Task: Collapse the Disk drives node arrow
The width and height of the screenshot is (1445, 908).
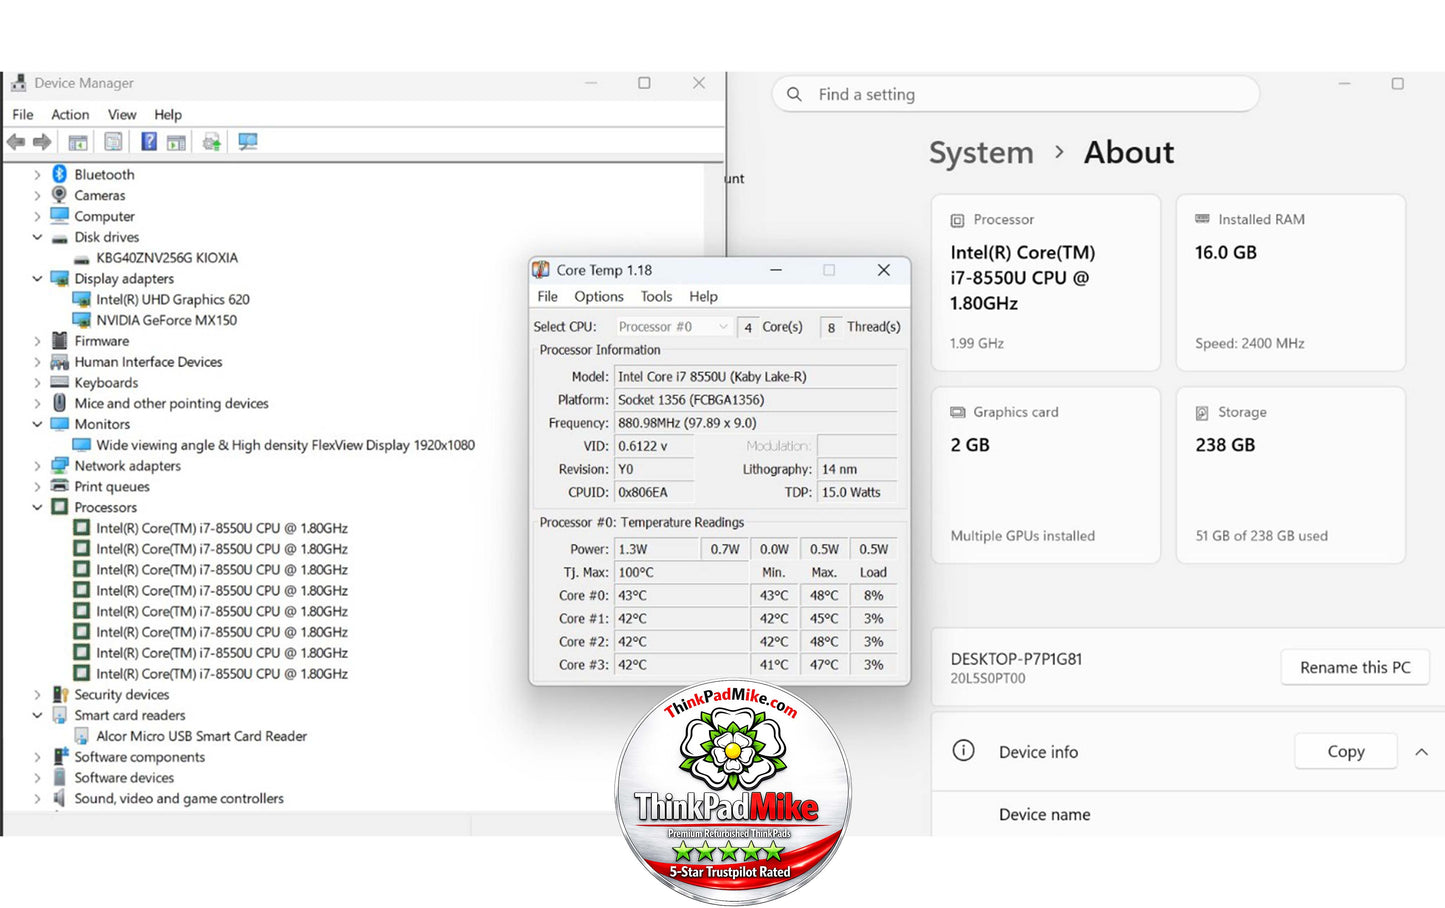Action: pyautogui.click(x=37, y=237)
